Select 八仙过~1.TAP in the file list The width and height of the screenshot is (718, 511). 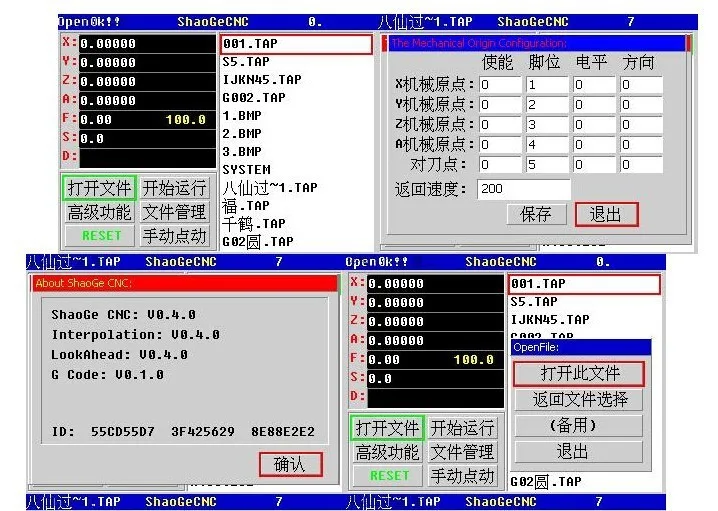point(270,188)
